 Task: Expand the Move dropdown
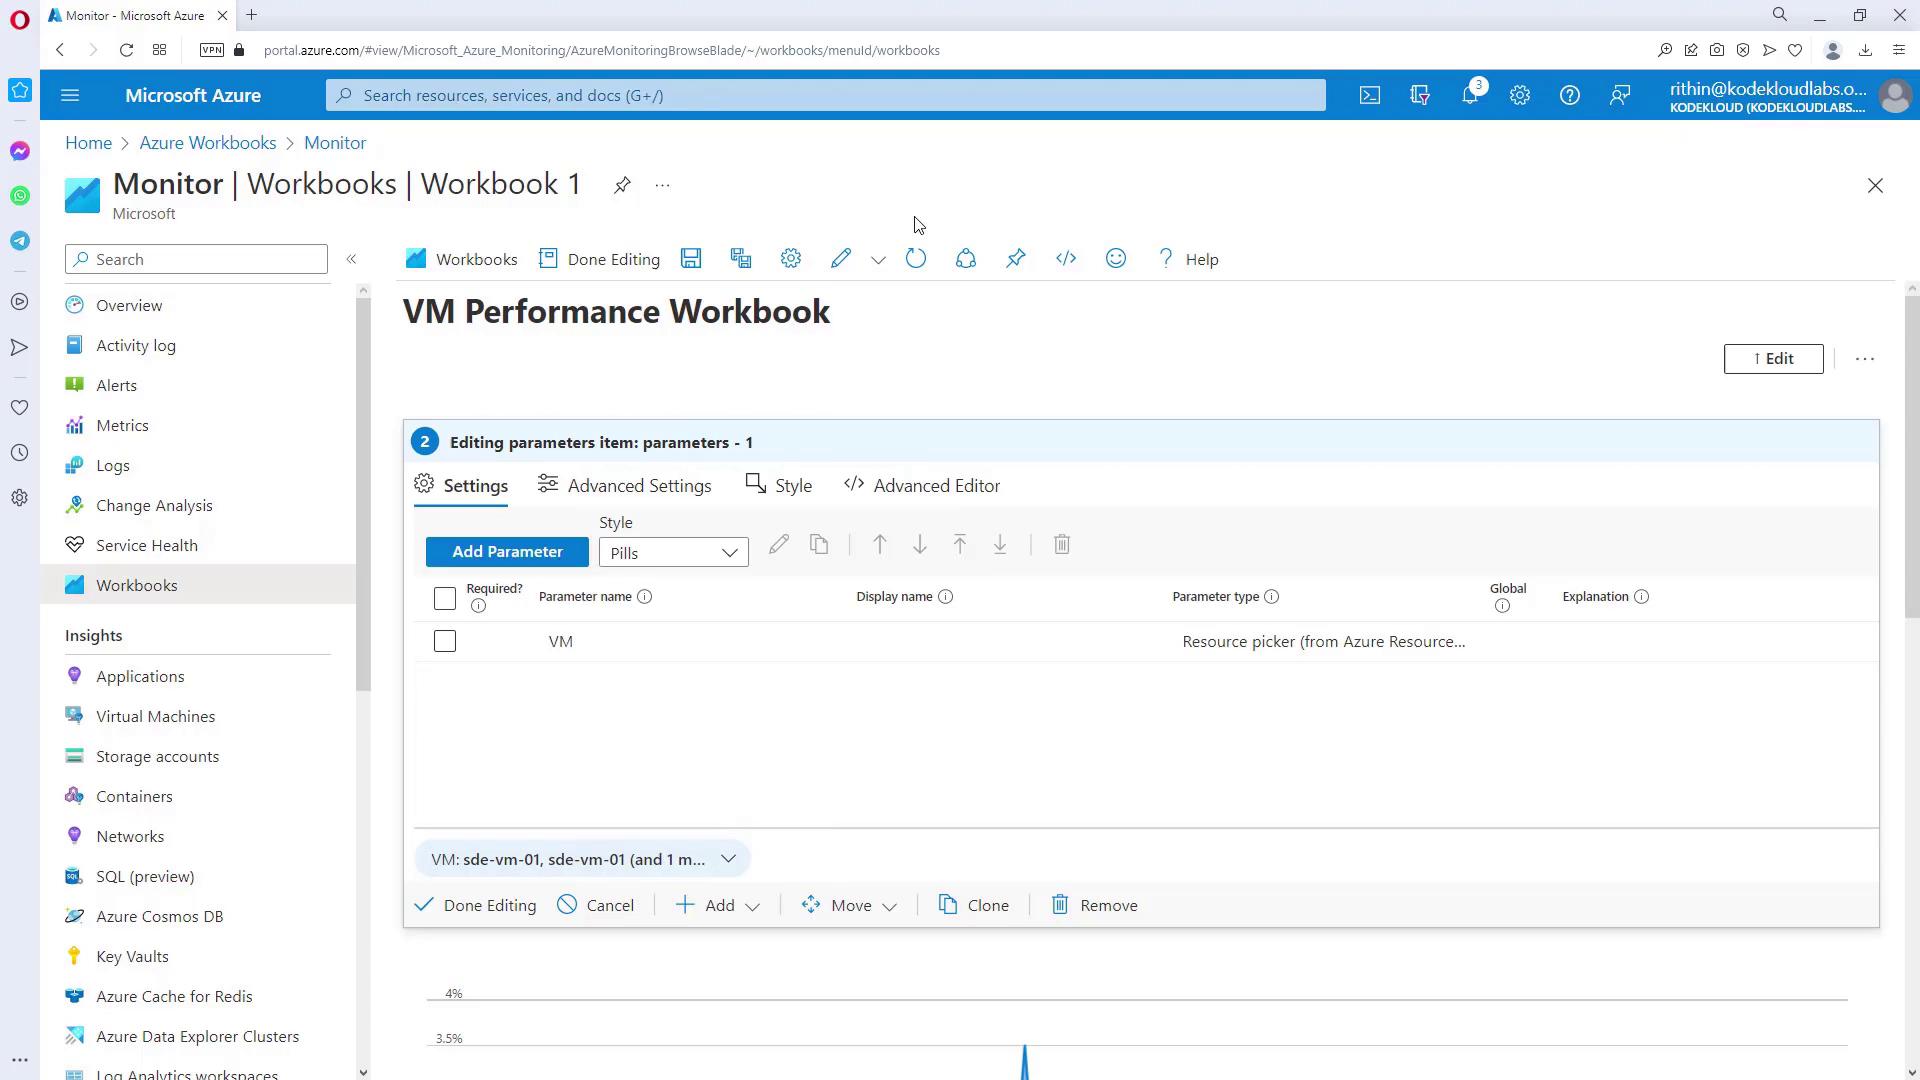[850, 906]
